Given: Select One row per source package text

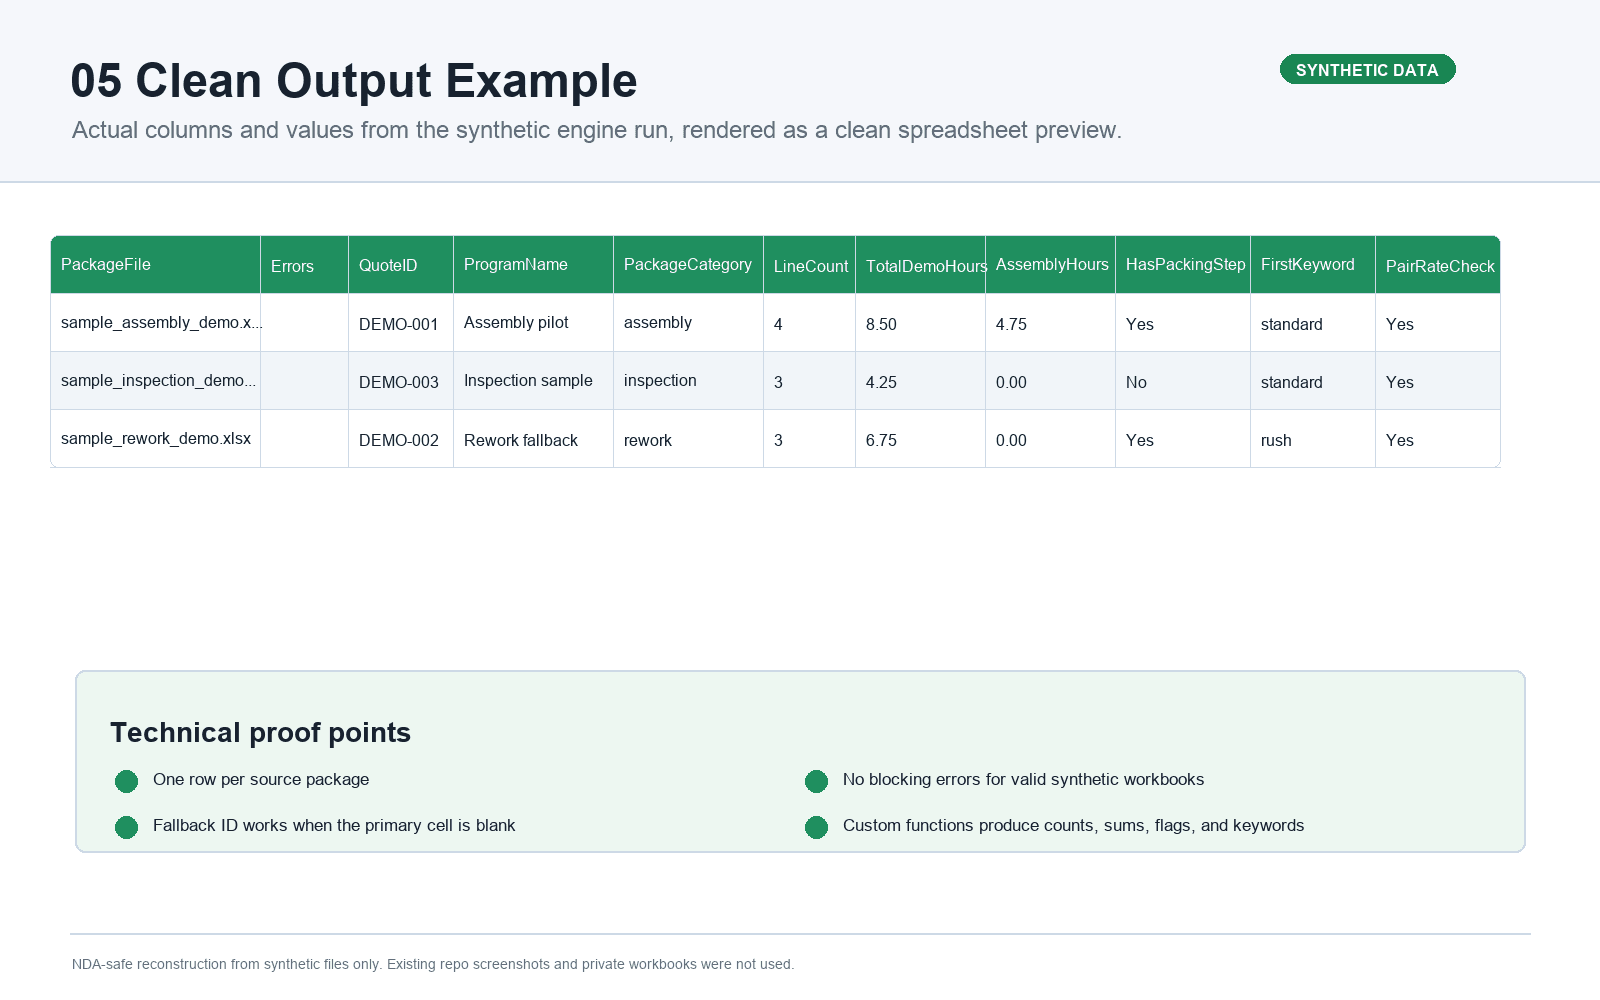Looking at the screenshot, I should [261, 779].
